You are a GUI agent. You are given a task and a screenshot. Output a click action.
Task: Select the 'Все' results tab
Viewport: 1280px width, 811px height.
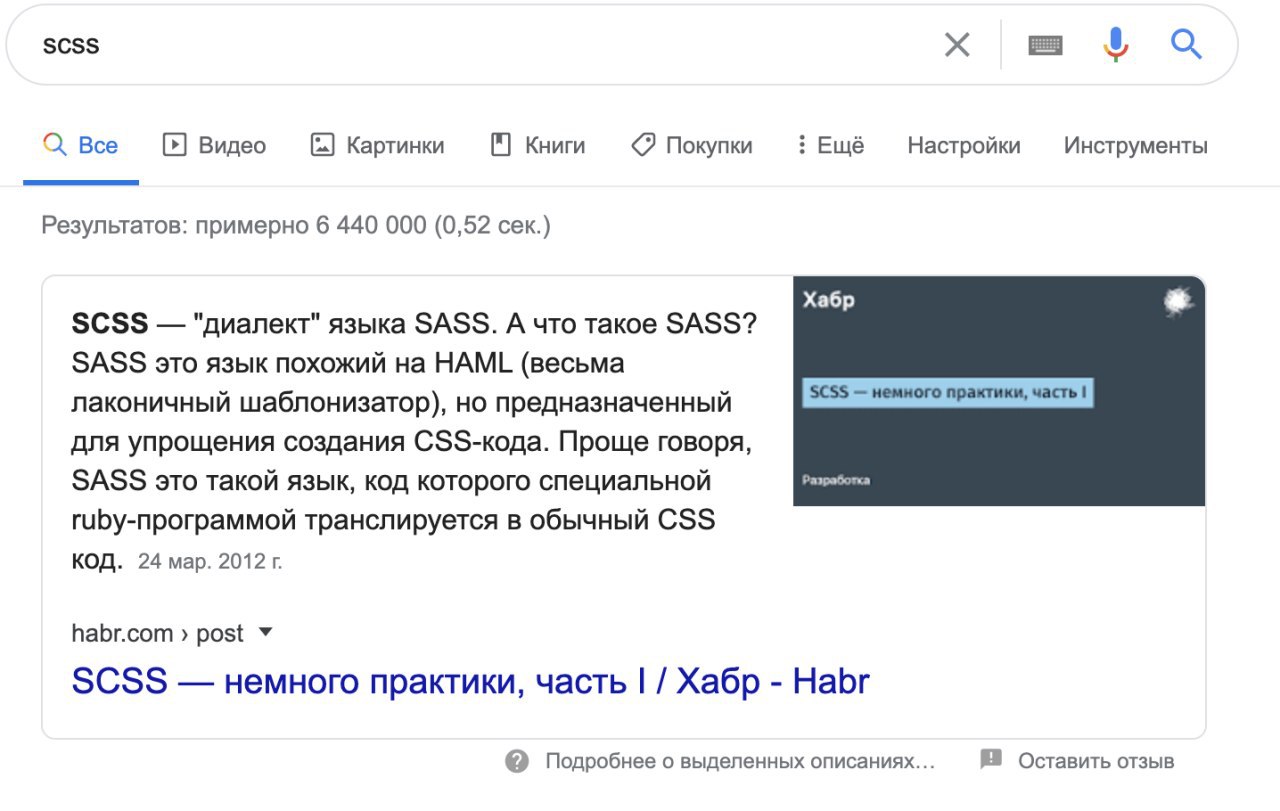pyautogui.click(x=81, y=145)
